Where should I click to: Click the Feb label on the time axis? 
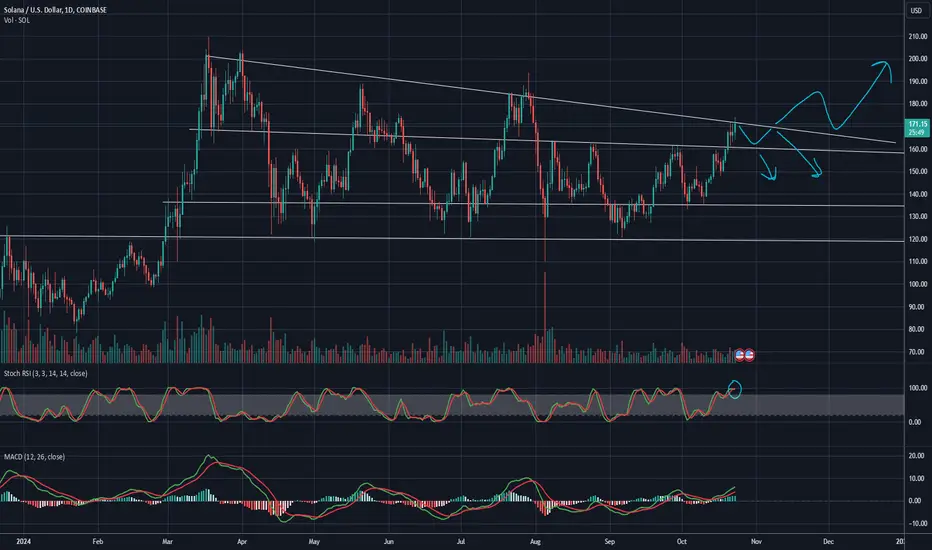click(97, 542)
